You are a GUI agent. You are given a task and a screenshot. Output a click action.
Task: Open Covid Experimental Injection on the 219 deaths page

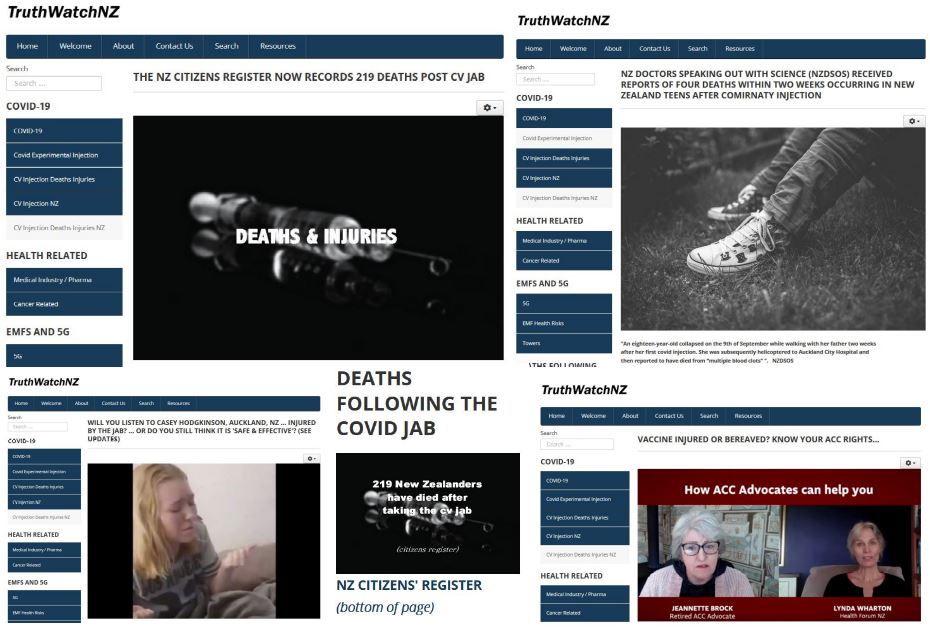pyautogui.click(x=64, y=155)
